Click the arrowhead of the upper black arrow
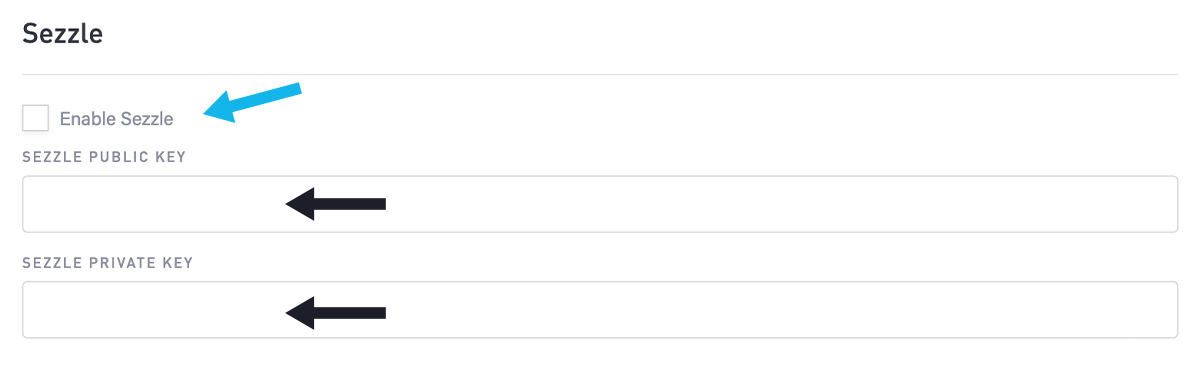The image size is (1200, 387). [x=300, y=204]
